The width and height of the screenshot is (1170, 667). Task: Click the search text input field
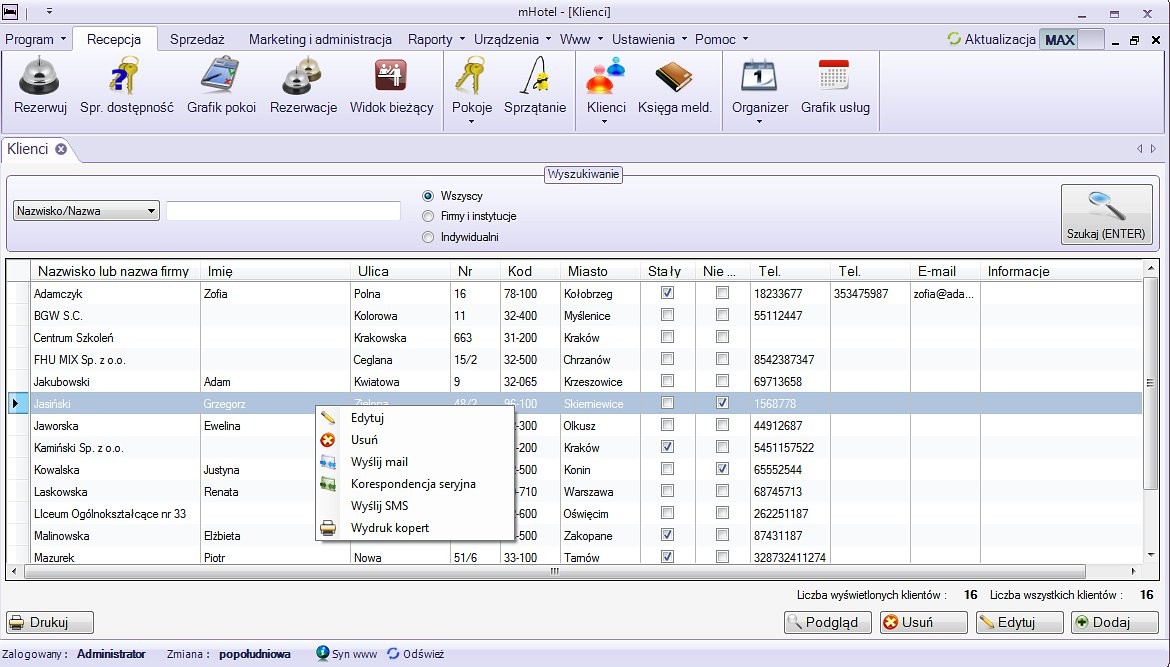284,211
